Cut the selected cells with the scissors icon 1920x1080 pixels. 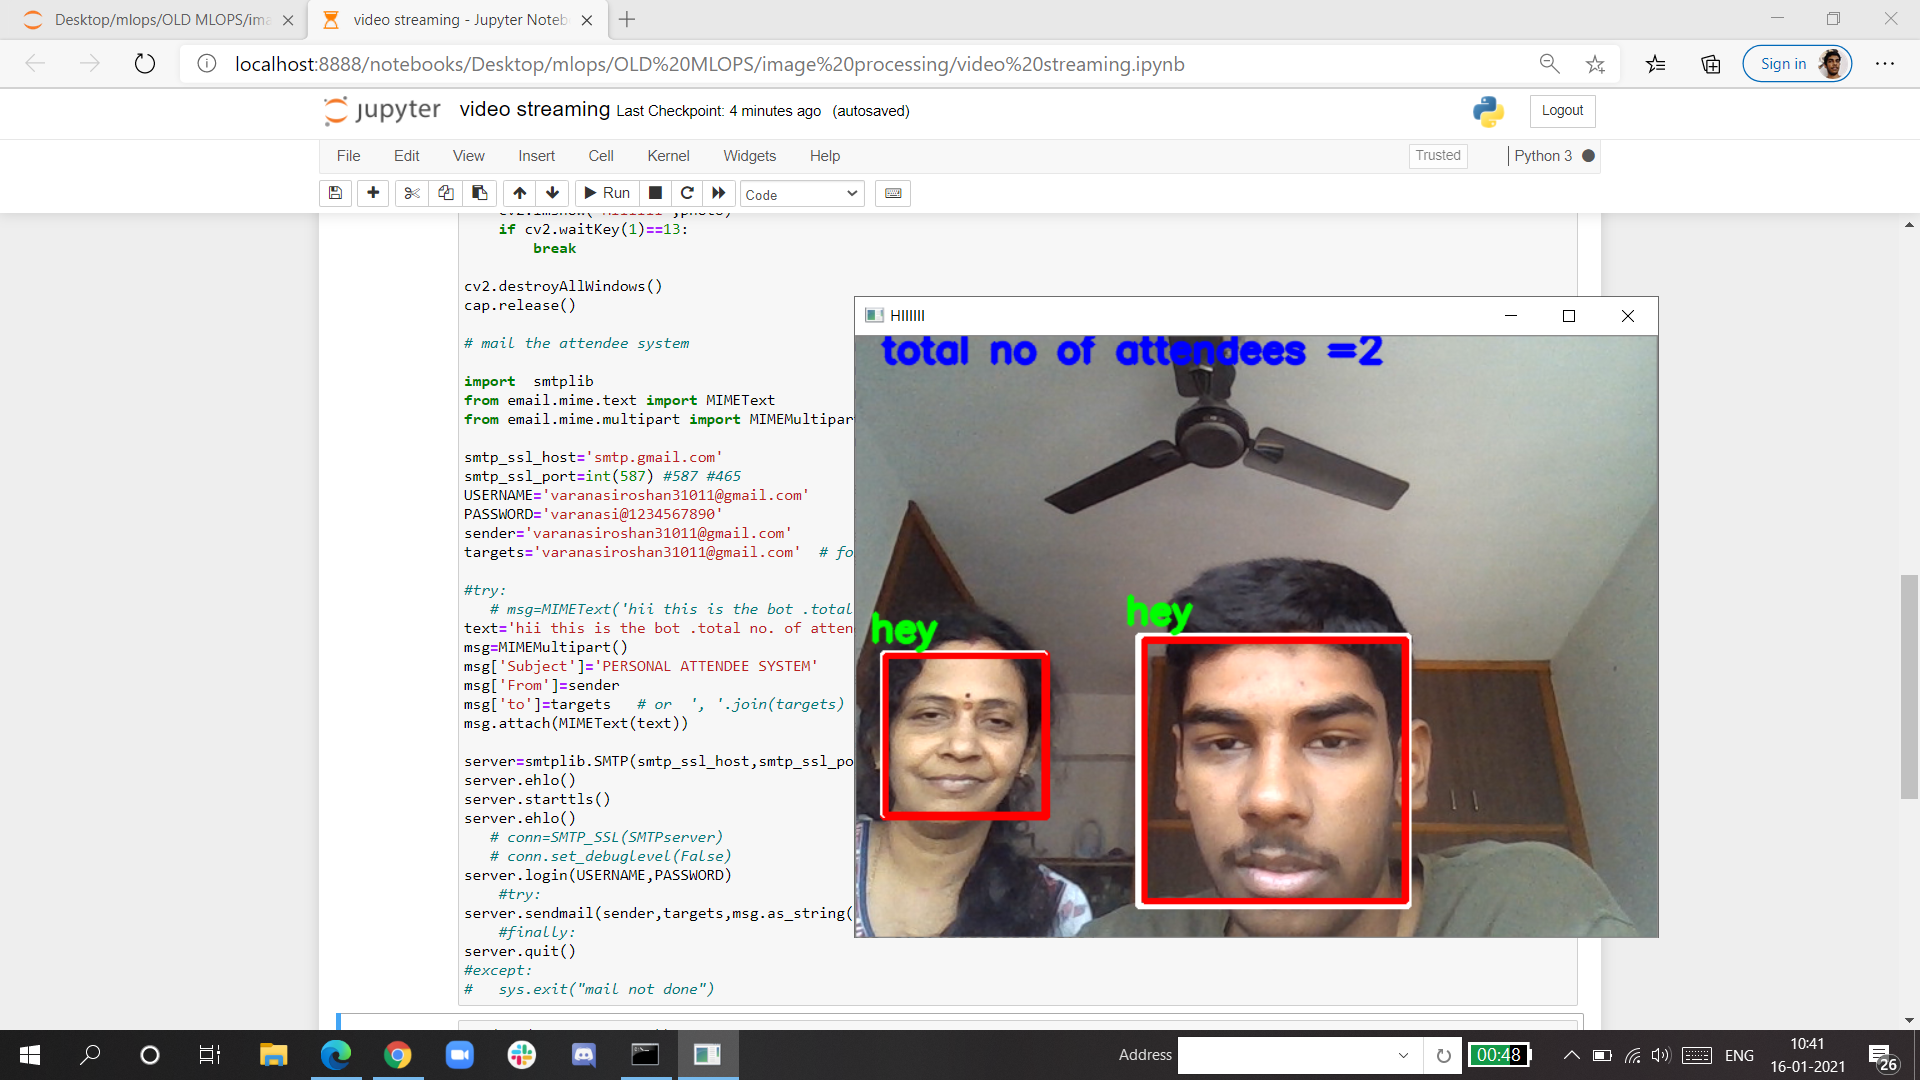(411, 193)
